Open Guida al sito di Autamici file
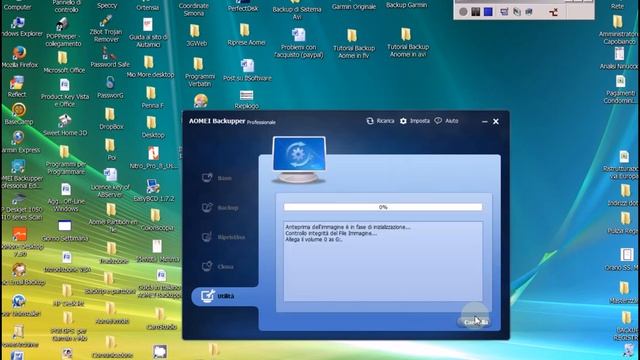The width and height of the screenshot is (640, 360). 148,32
